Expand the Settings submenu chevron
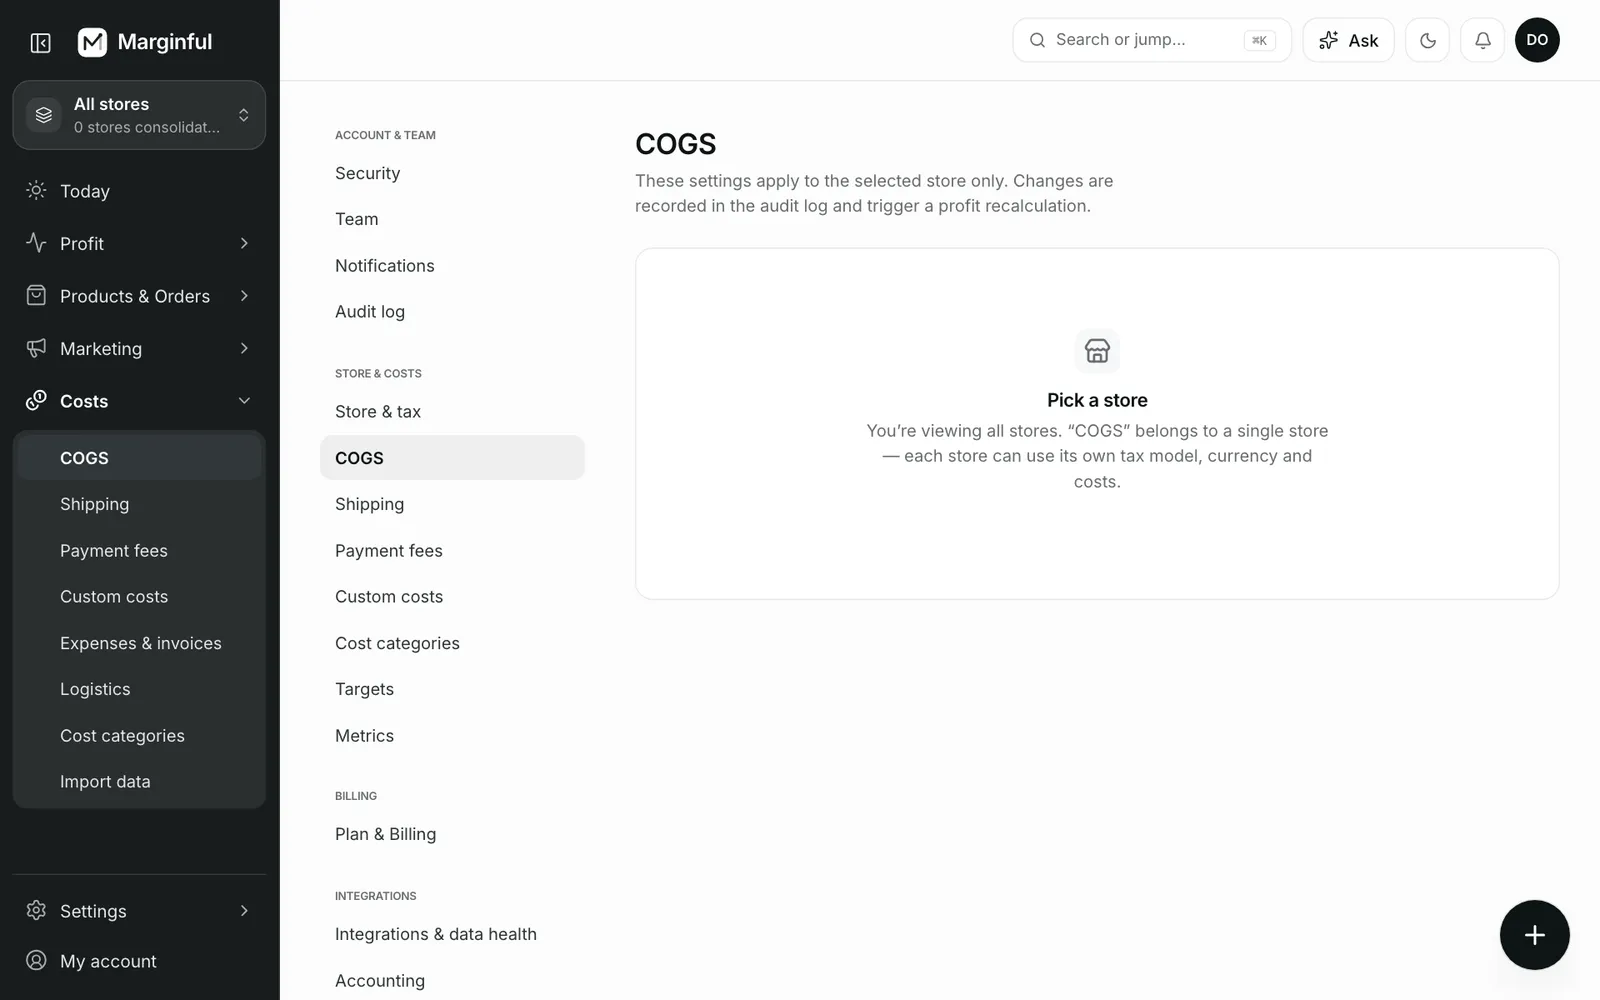Image resolution: width=1600 pixels, height=1000 pixels. point(244,910)
